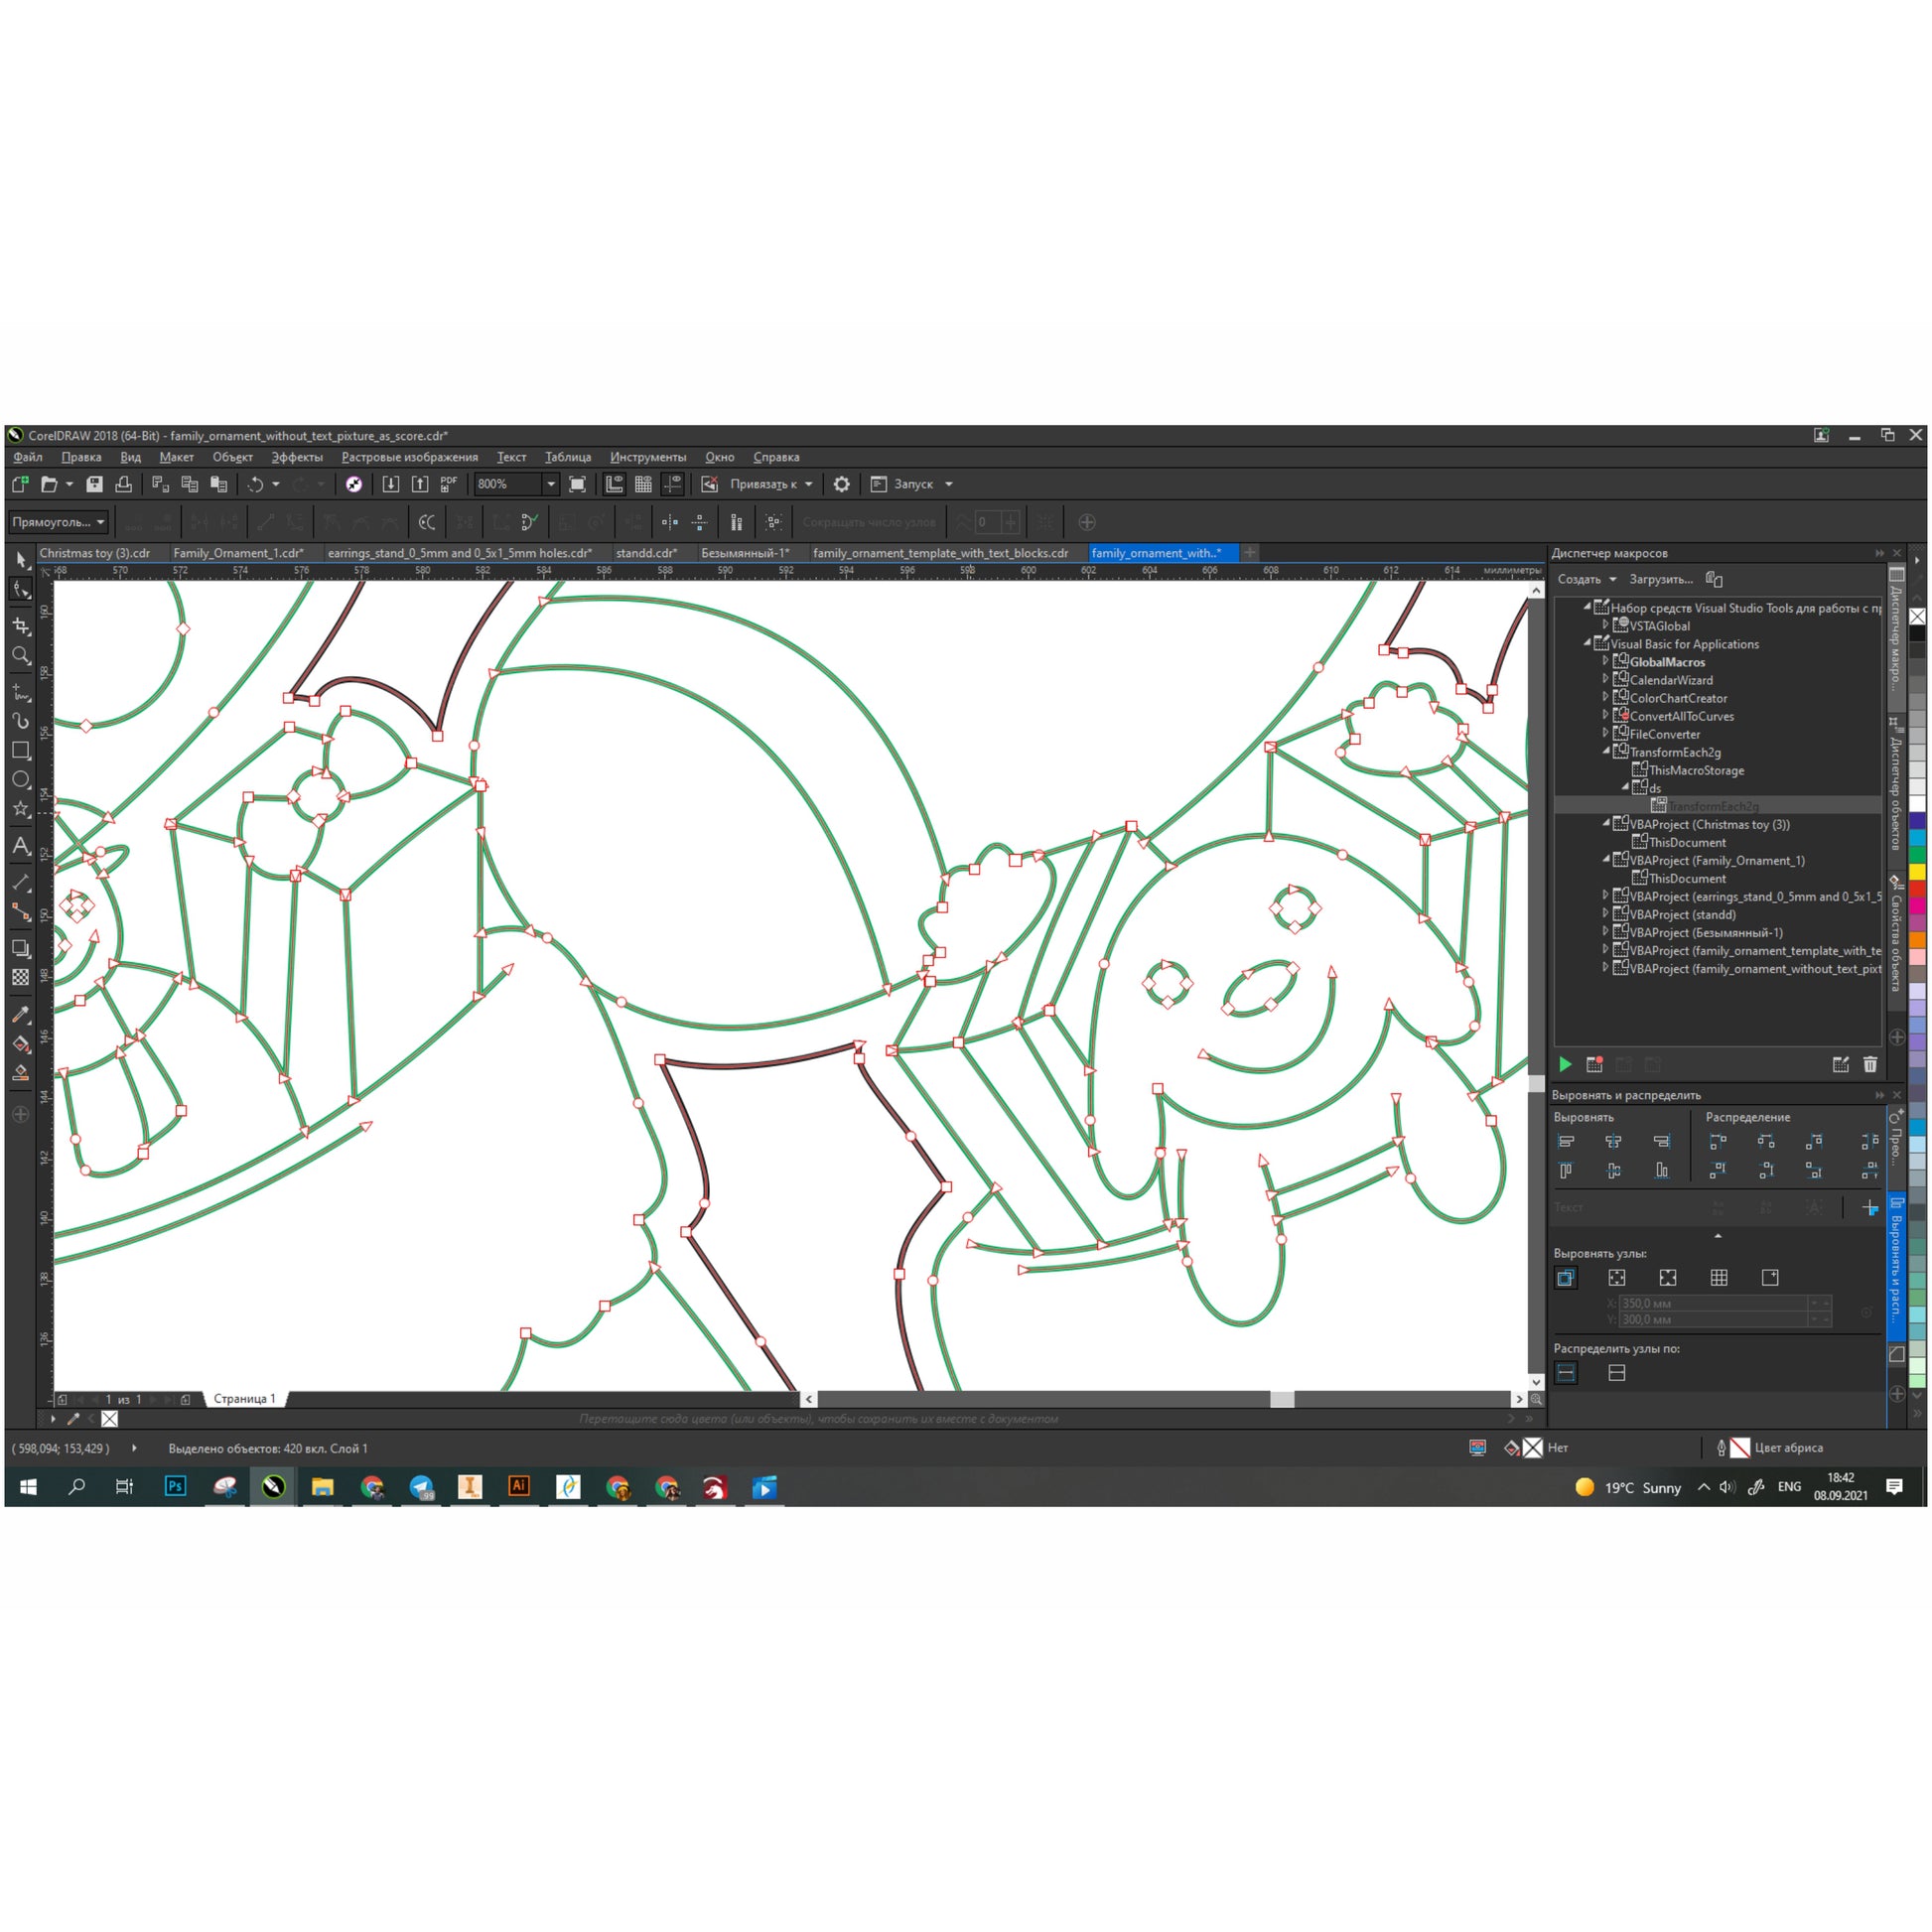Image resolution: width=1932 pixels, height=1932 pixels.
Task: Pick the yellow swatch in palette
Action: pyautogui.click(x=1916, y=871)
